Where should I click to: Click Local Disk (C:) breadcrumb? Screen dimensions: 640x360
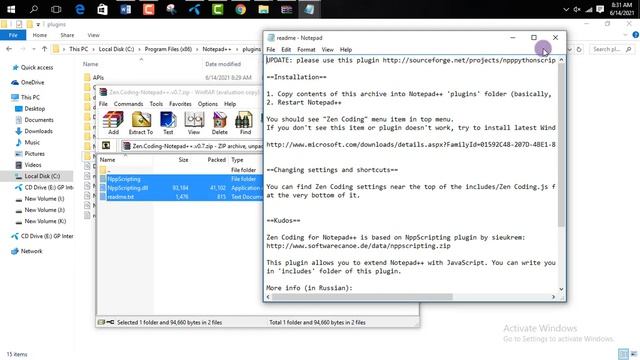click(x=116, y=49)
